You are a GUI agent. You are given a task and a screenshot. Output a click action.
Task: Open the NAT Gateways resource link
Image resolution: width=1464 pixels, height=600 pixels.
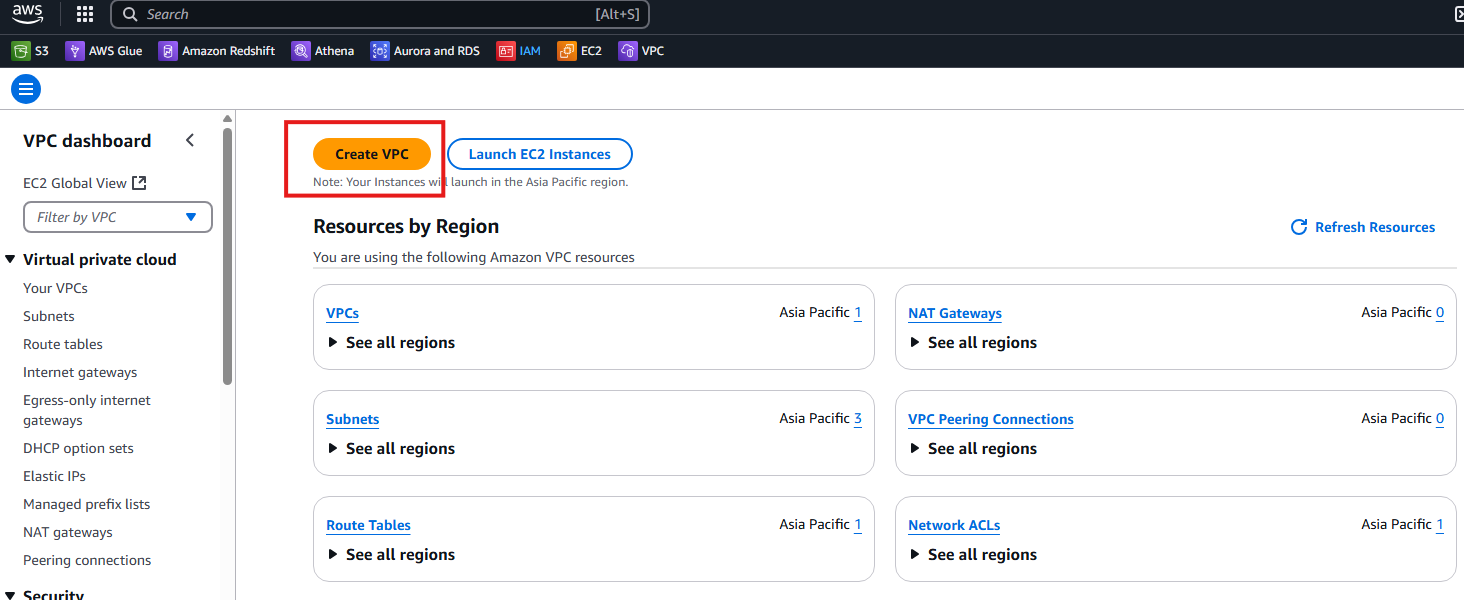click(x=955, y=313)
